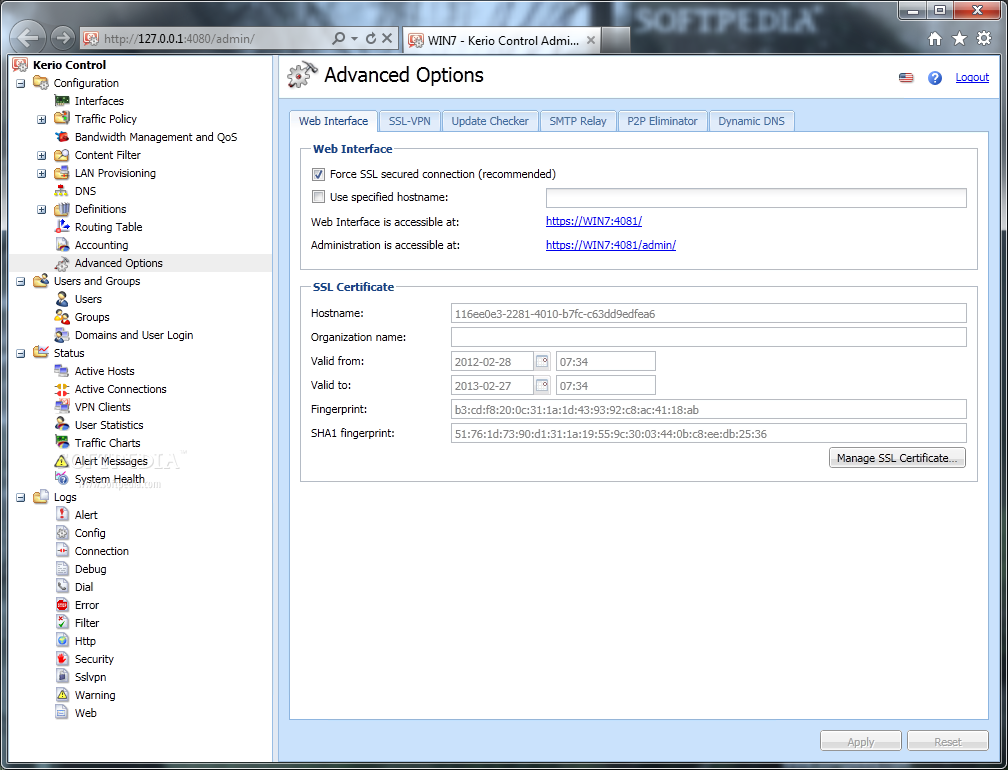Open the Sslvpn log entry

pos(91,677)
